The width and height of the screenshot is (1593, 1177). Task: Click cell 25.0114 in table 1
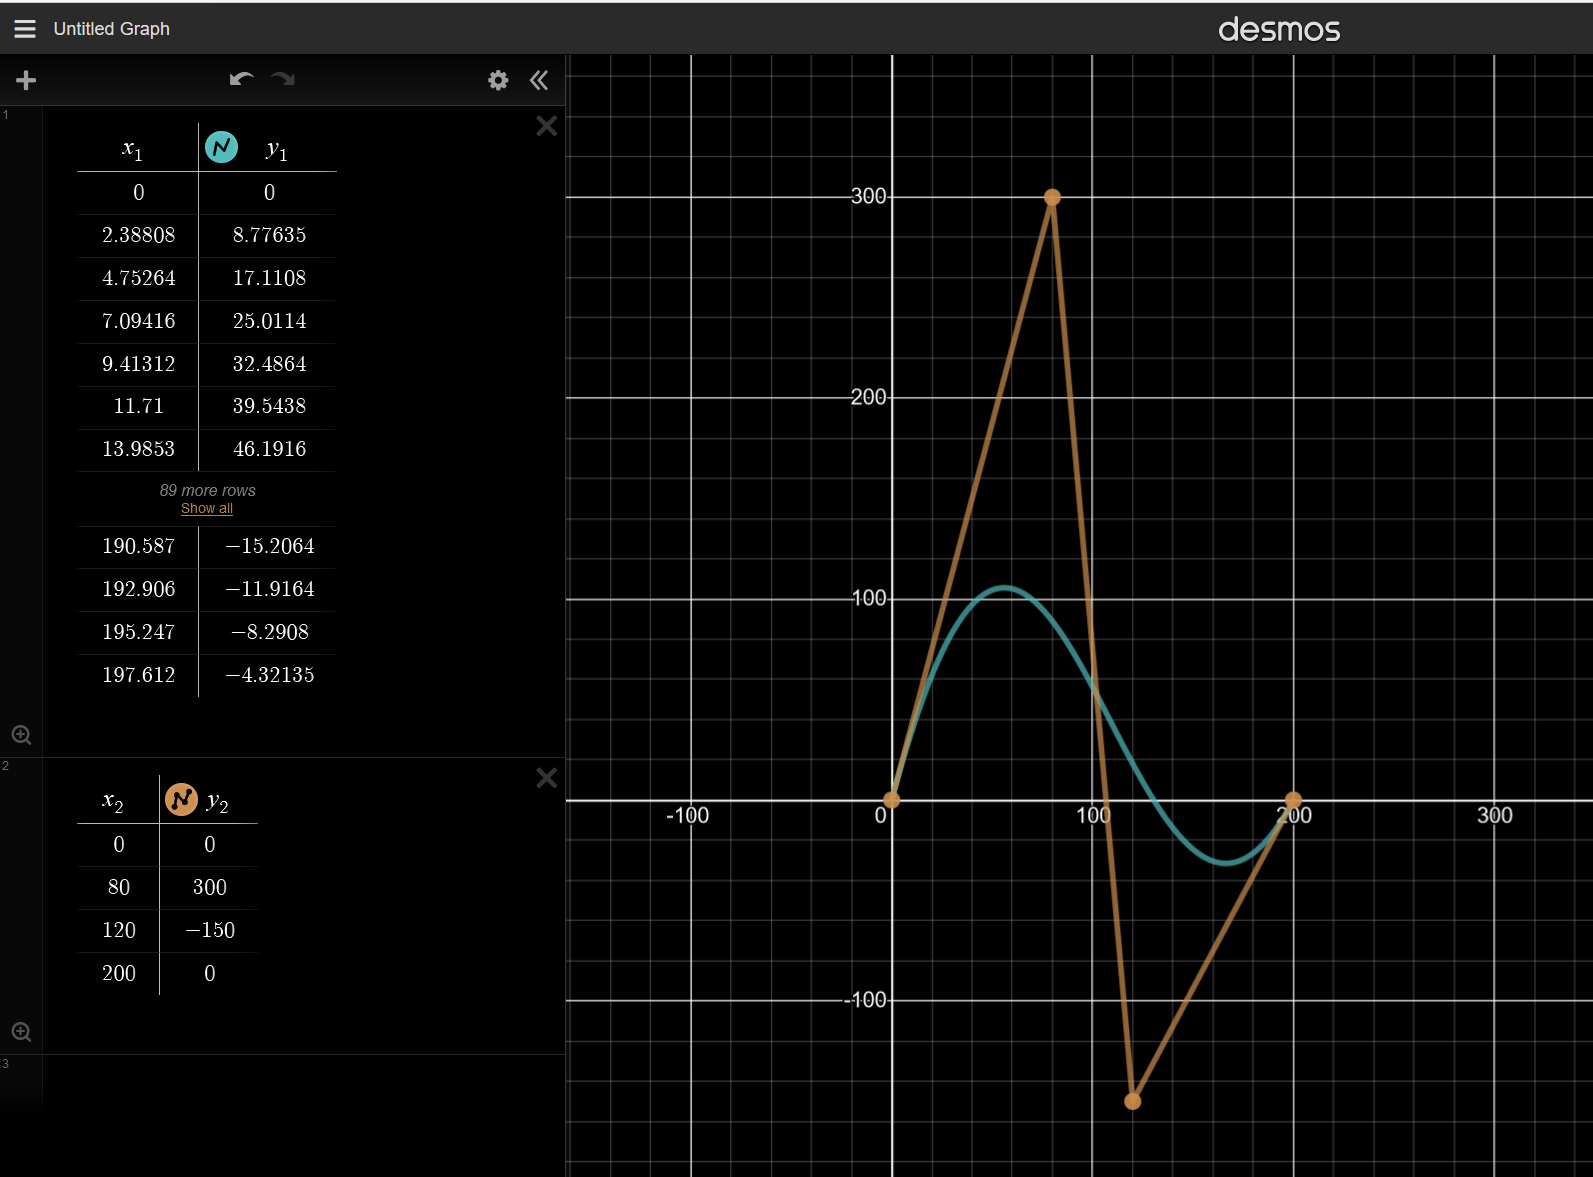pyautogui.click(x=269, y=321)
